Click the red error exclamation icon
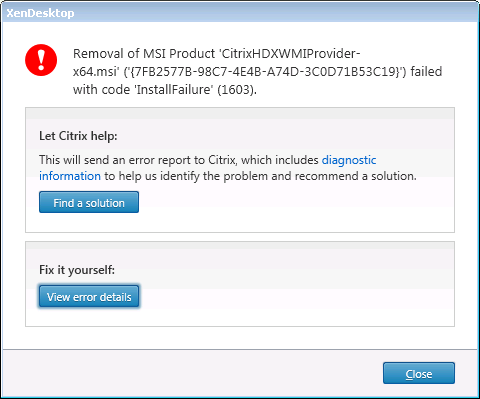The image size is (480, 399). pyautogui.click(x=41, y=60)
